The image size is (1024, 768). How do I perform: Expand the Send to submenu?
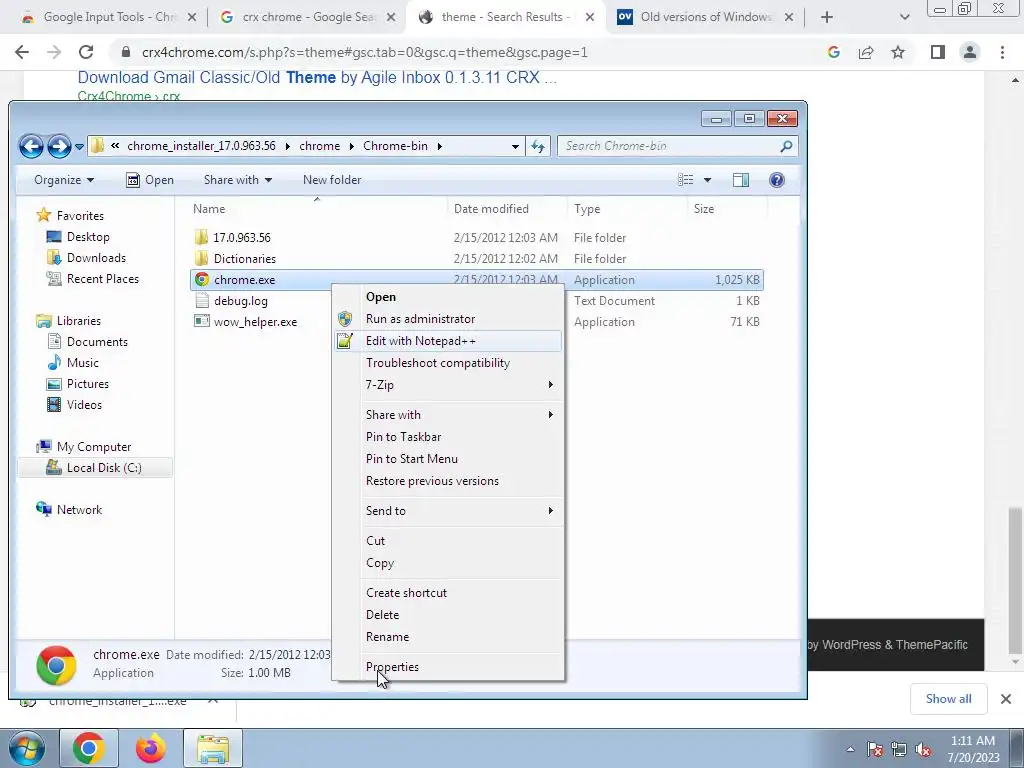pyautogui.click(x=447, y=511)
